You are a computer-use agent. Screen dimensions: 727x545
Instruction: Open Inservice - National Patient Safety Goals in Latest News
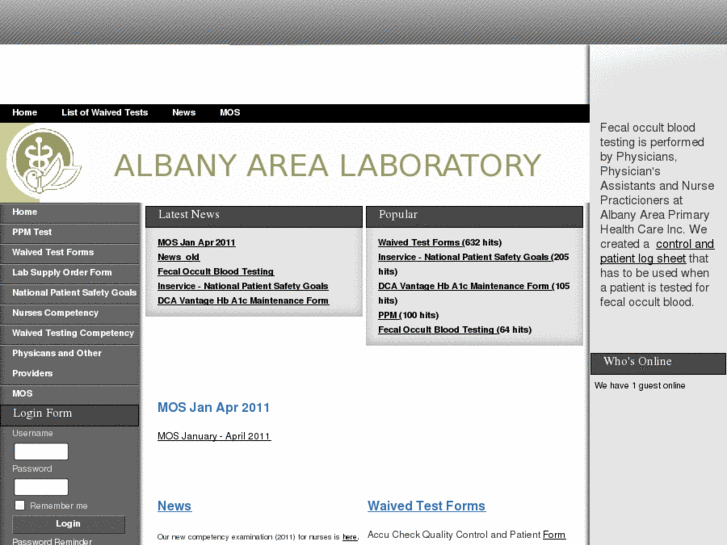tap(242, 286)
